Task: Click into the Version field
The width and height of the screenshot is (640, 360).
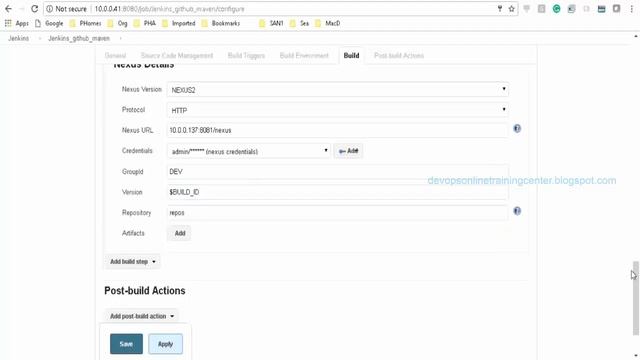Action: pyautogui.click(x=338, y=192)
